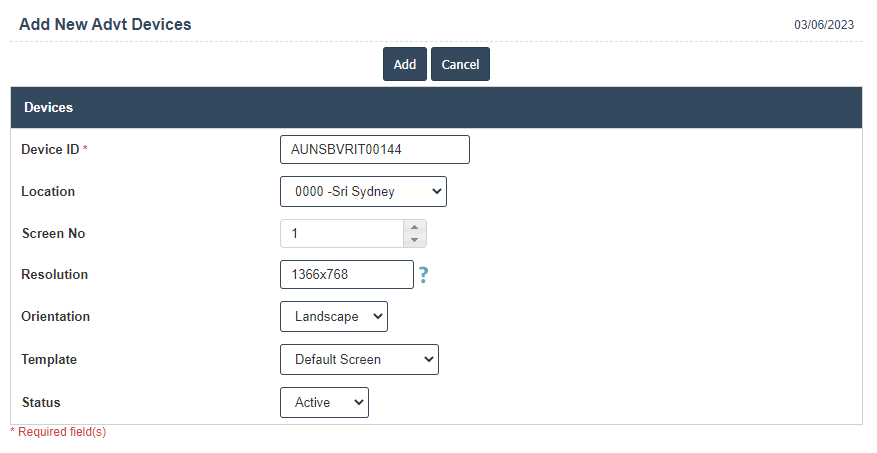
Task: Click the Orientation label text
Action: click(x=55, y=316)
